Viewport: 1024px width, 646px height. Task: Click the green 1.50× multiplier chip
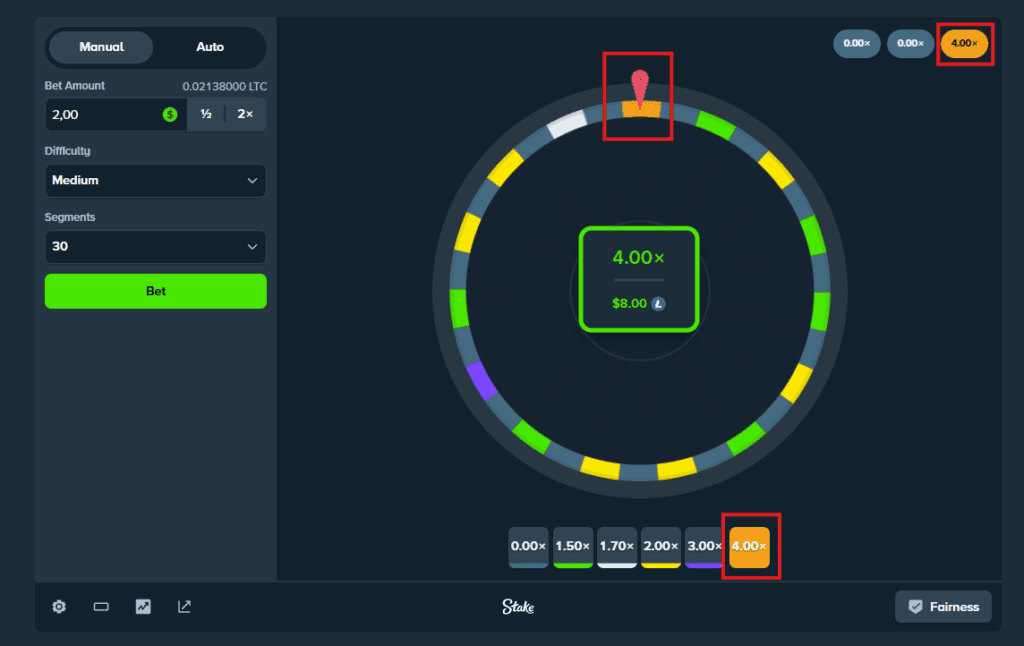click(x=572, y=546)
